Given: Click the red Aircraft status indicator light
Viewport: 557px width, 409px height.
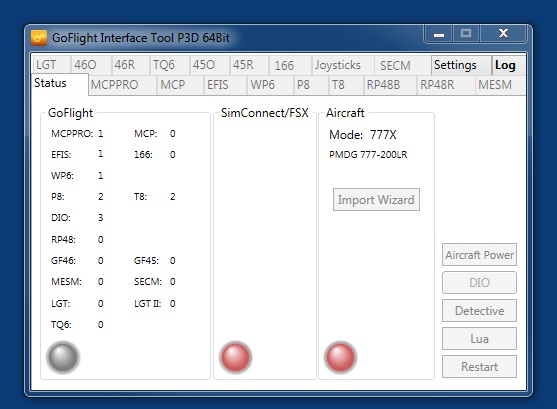Looking at the screenshot, I should click(x=340, y=357).
